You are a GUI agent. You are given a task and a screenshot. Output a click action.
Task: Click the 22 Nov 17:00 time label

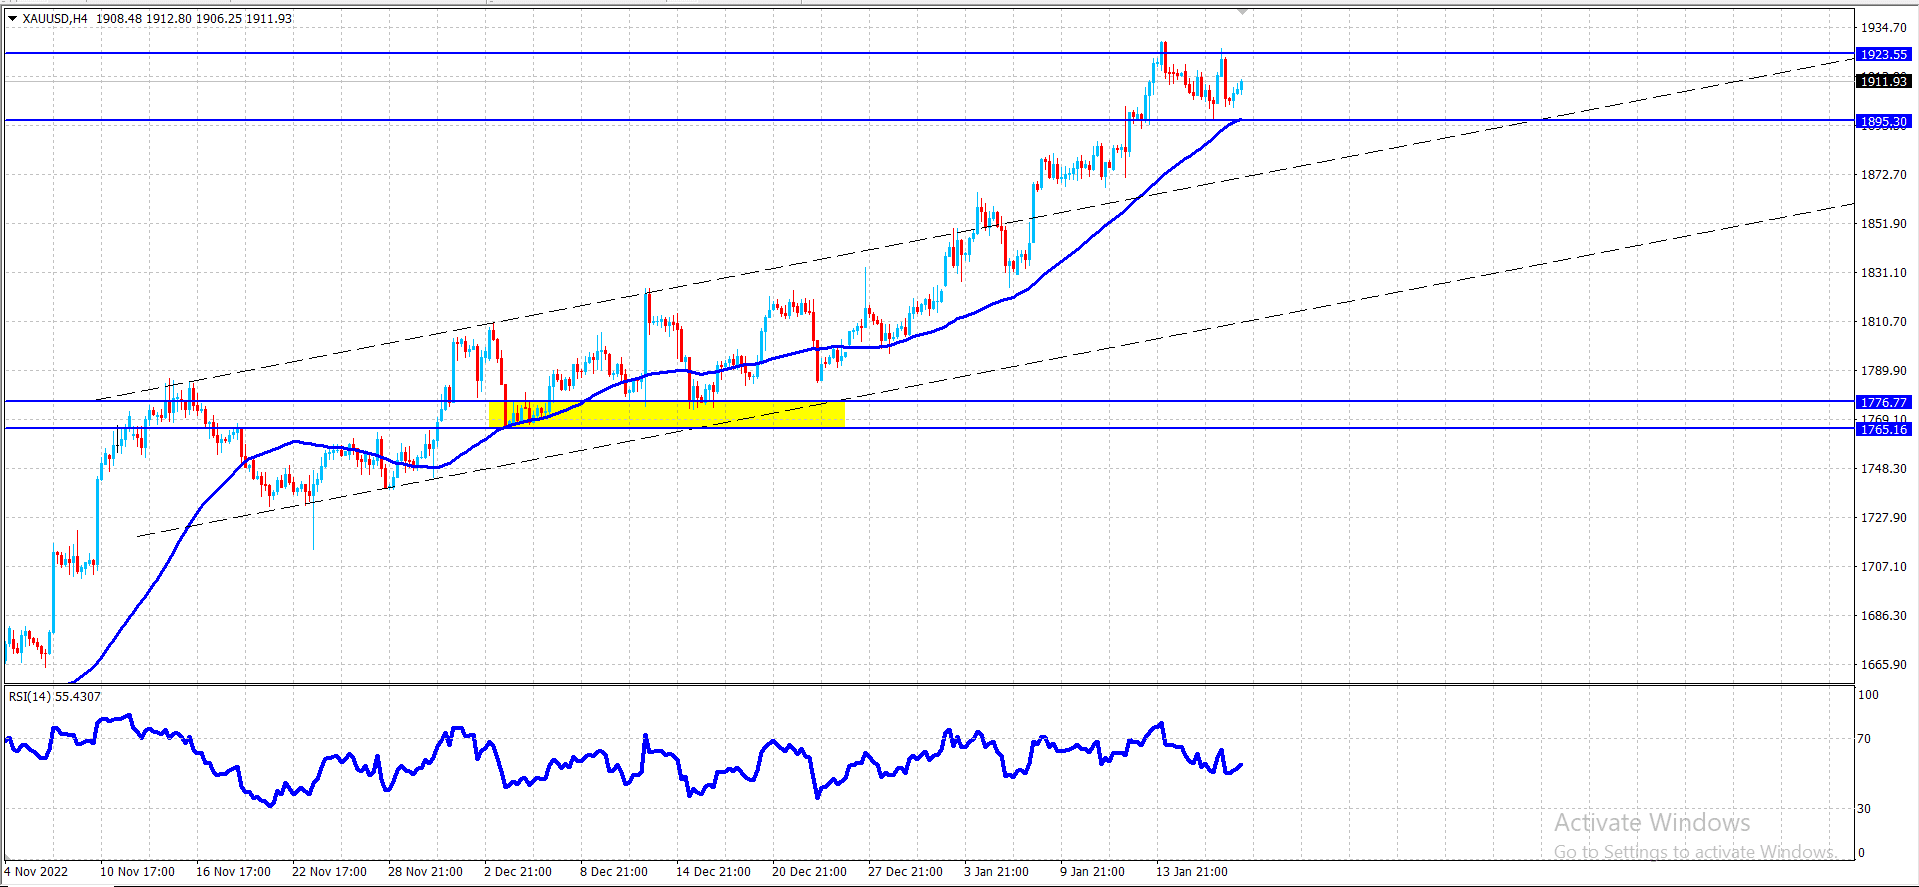(x=329, y=871)
